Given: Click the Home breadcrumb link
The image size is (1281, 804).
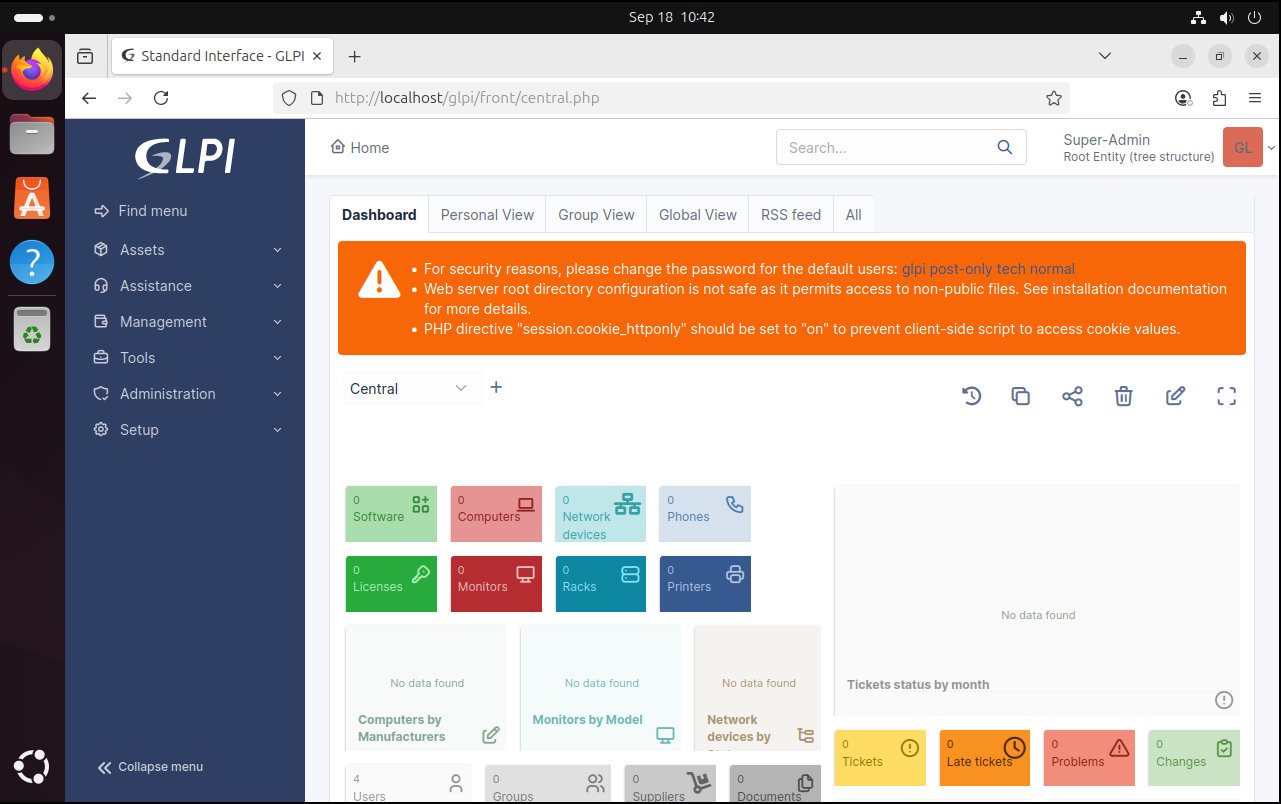Looking at the screenshot, I should tap(360, 148).
